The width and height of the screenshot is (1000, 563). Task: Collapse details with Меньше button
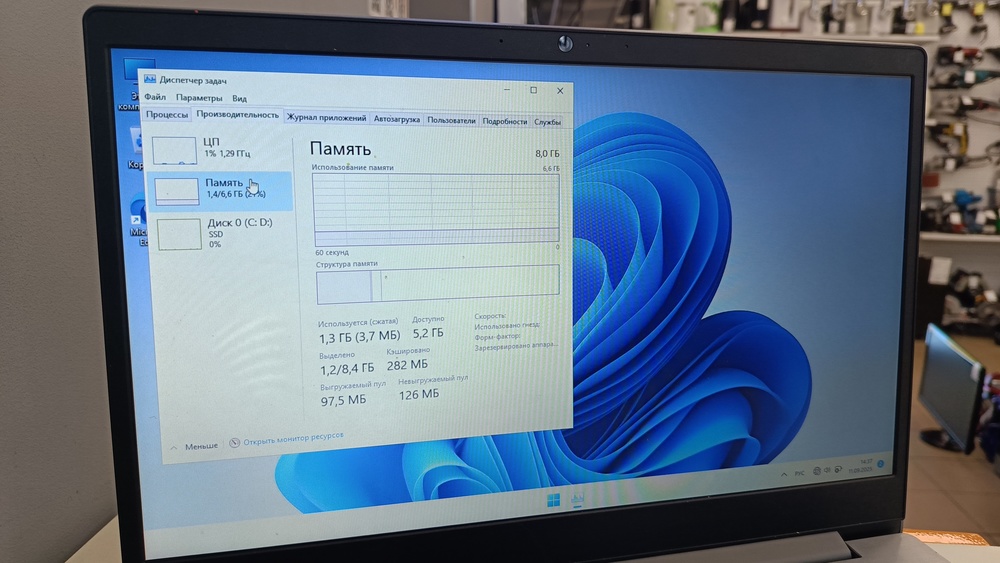[x=195, y=446]
